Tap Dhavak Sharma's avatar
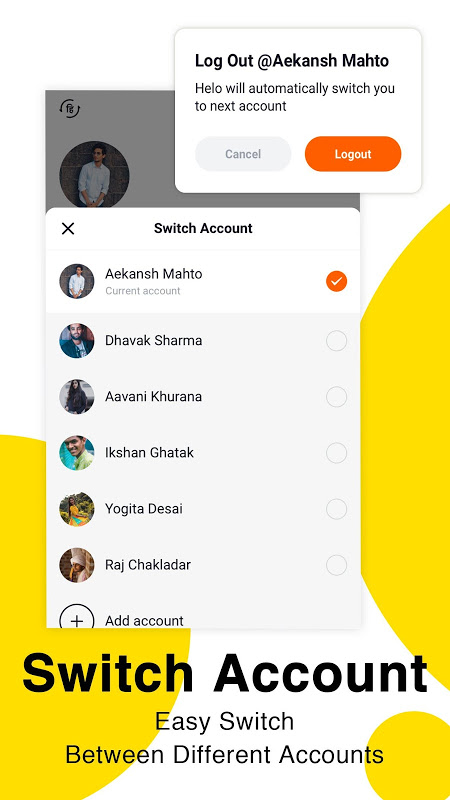450x800 pixels. point(77,340)
